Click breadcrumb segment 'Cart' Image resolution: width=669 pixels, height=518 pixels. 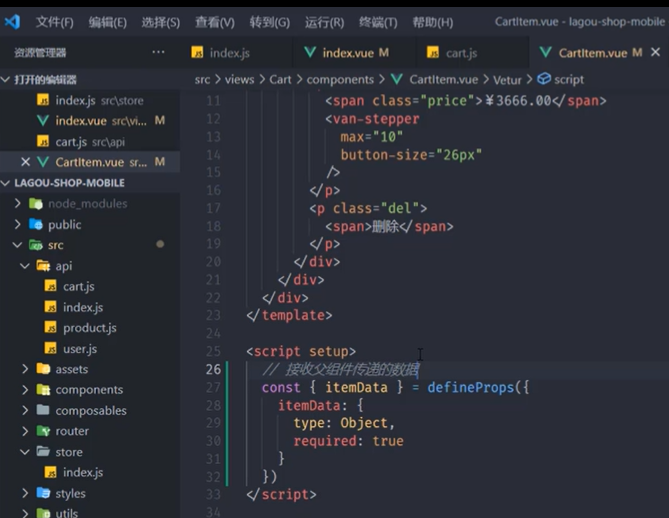point(280,80)
